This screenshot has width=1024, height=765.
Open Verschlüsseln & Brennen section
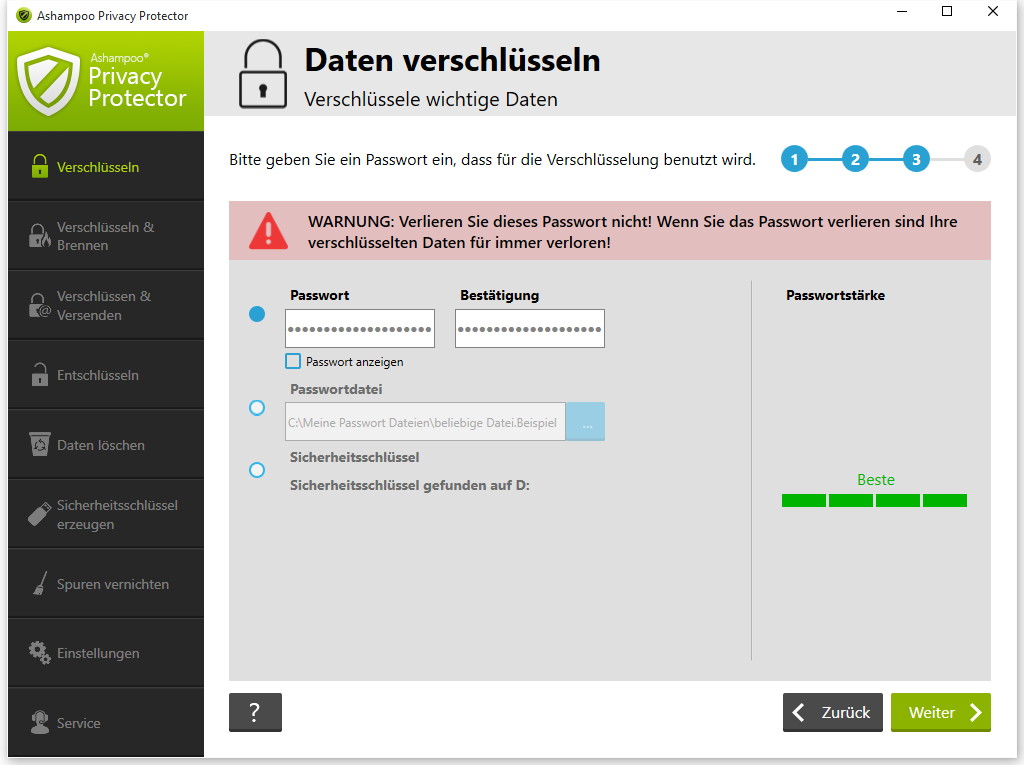click(106, 236)
